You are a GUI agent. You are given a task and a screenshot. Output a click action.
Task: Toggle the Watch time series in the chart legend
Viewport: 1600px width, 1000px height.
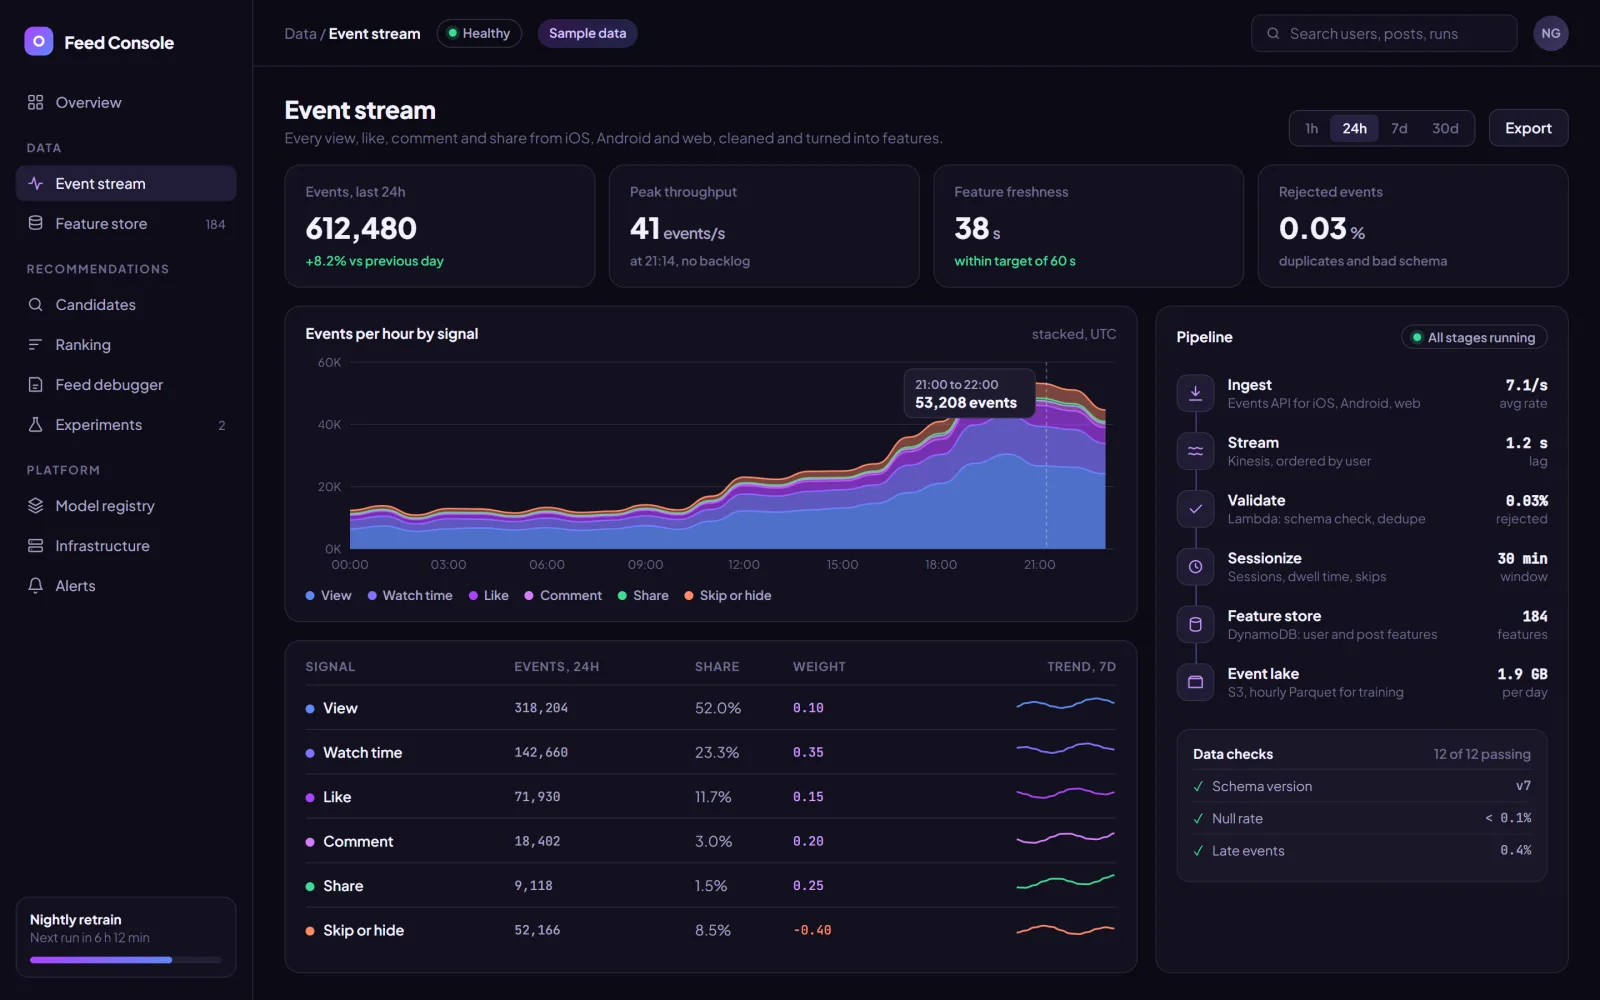410,596
